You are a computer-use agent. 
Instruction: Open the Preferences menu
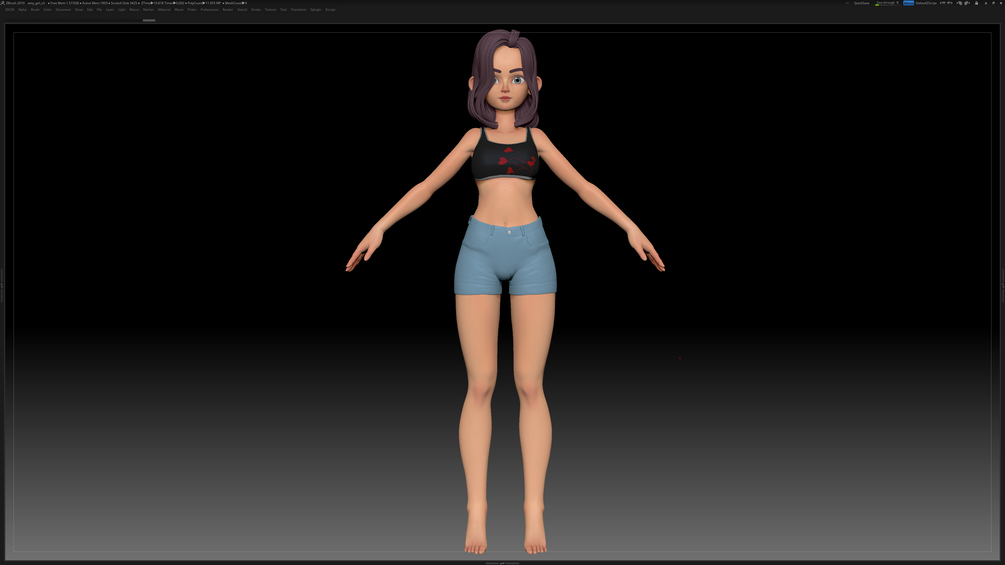[x=209, y=10]
